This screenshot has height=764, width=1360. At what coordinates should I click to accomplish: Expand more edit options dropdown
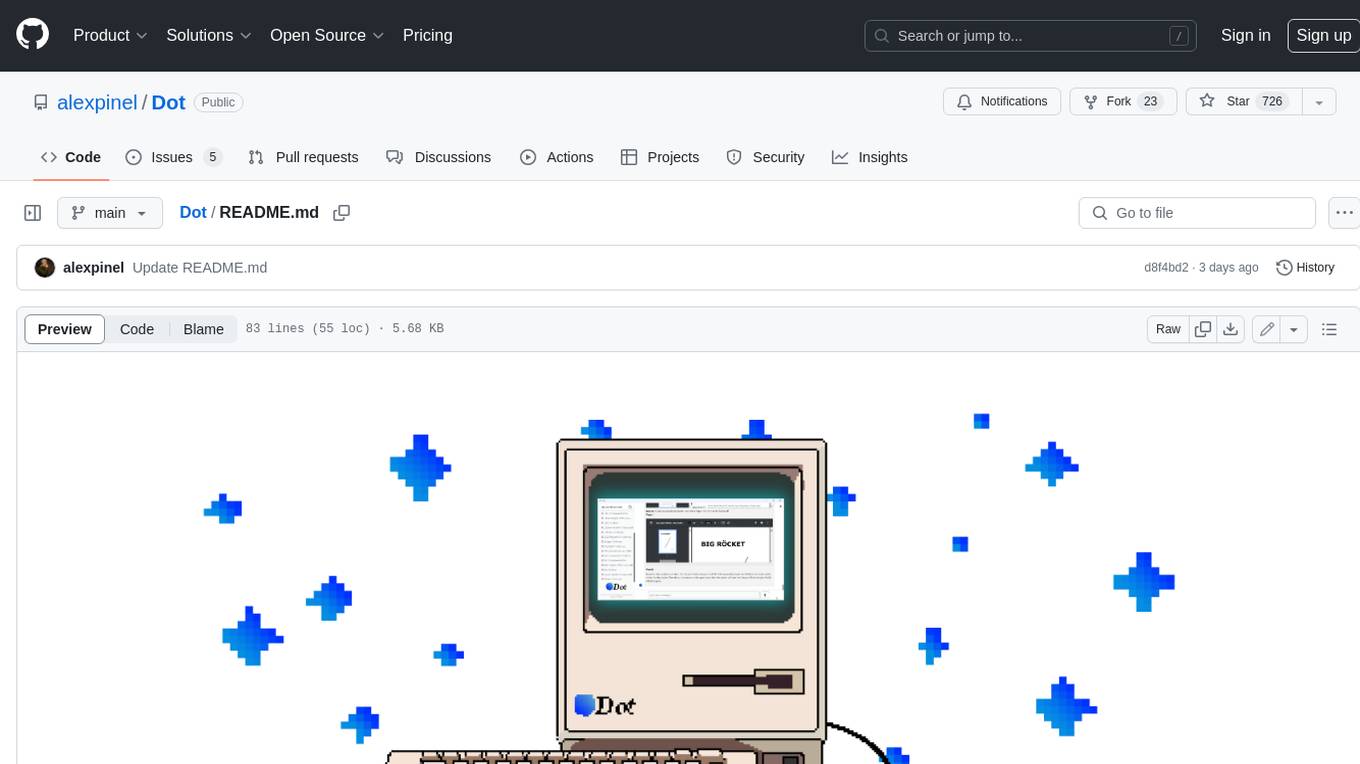[x=1294, y=329]
